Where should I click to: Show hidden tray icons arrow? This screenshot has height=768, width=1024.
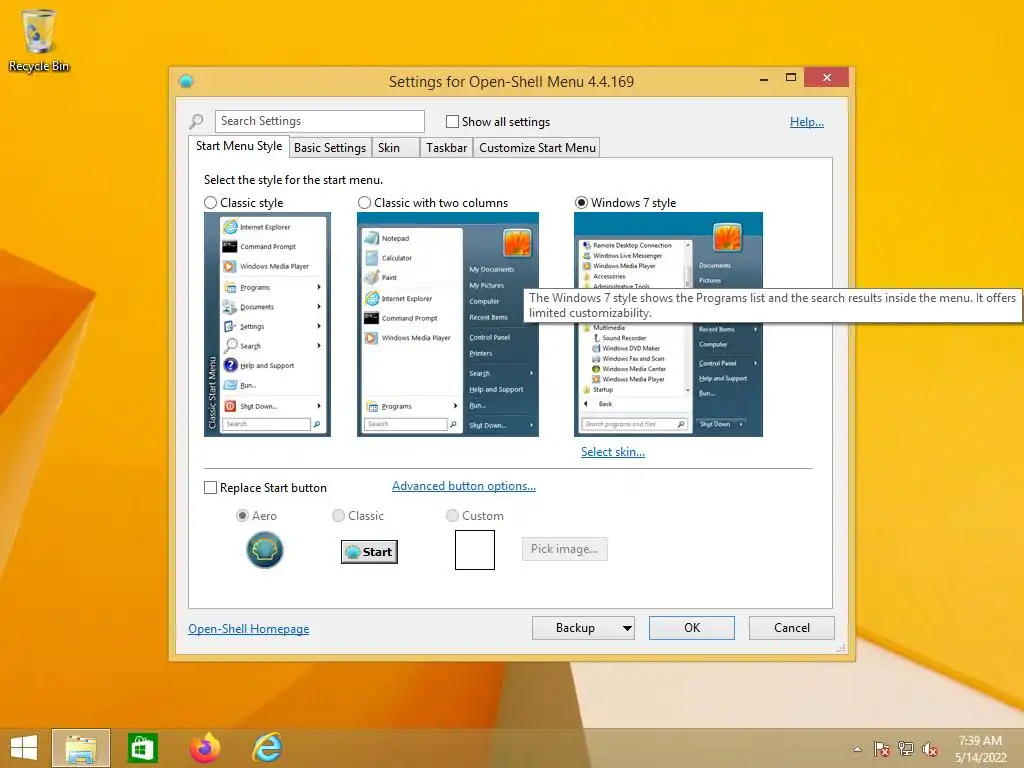857,749
